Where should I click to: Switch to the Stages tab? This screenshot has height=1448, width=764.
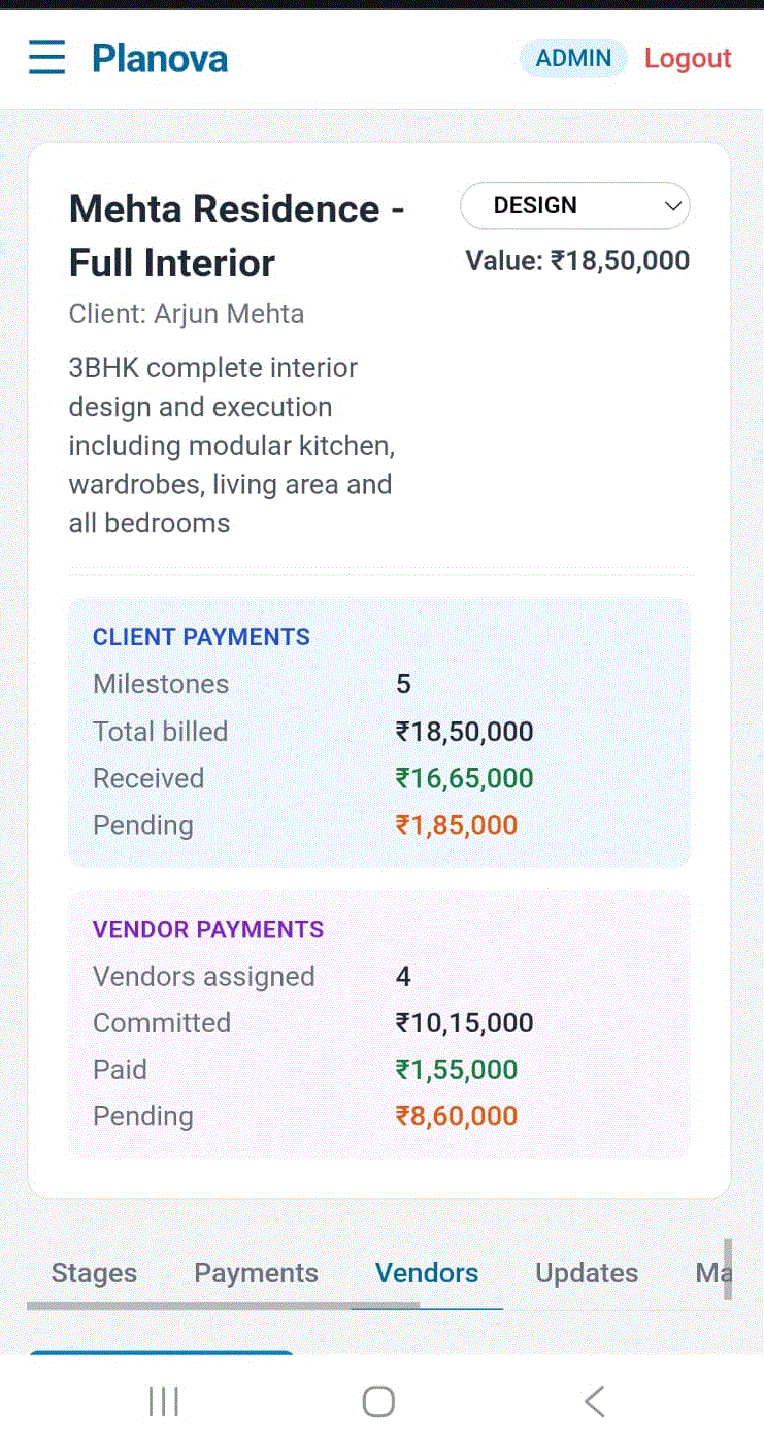pyautogui.click(x=94, y=1273)
